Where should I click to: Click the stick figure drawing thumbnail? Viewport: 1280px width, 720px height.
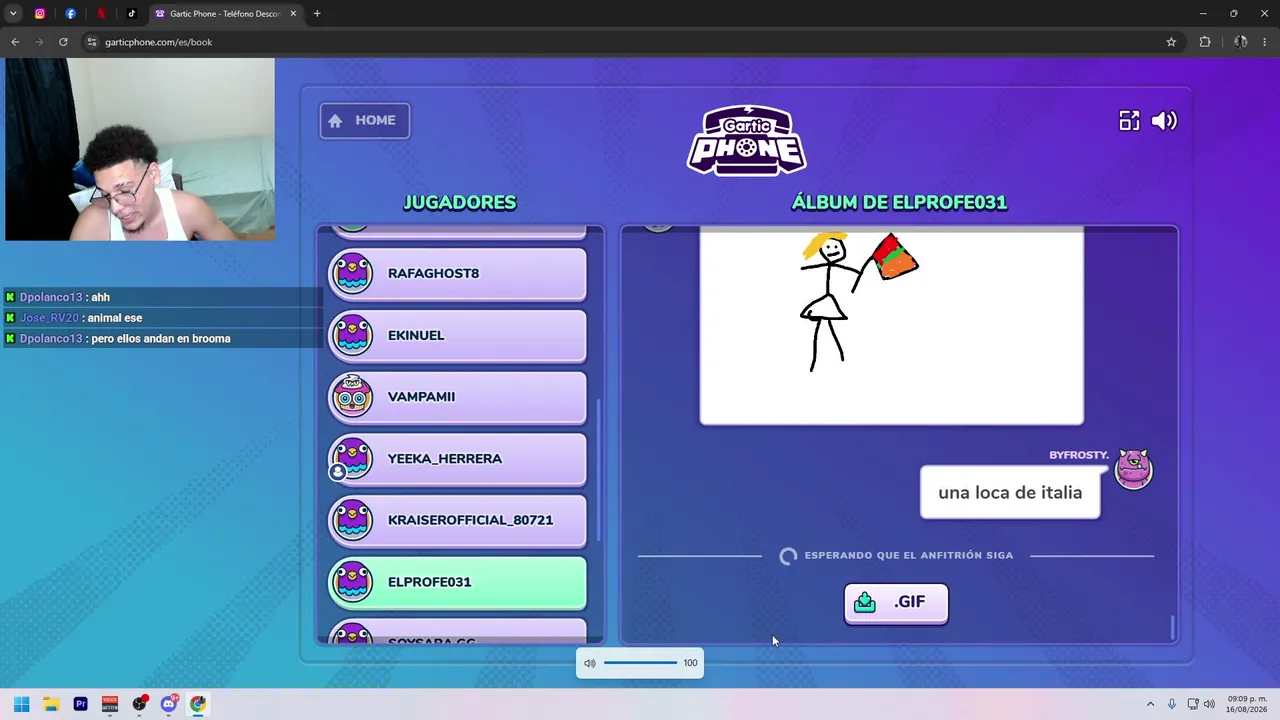pyautogui.click(x=891, y=327)
